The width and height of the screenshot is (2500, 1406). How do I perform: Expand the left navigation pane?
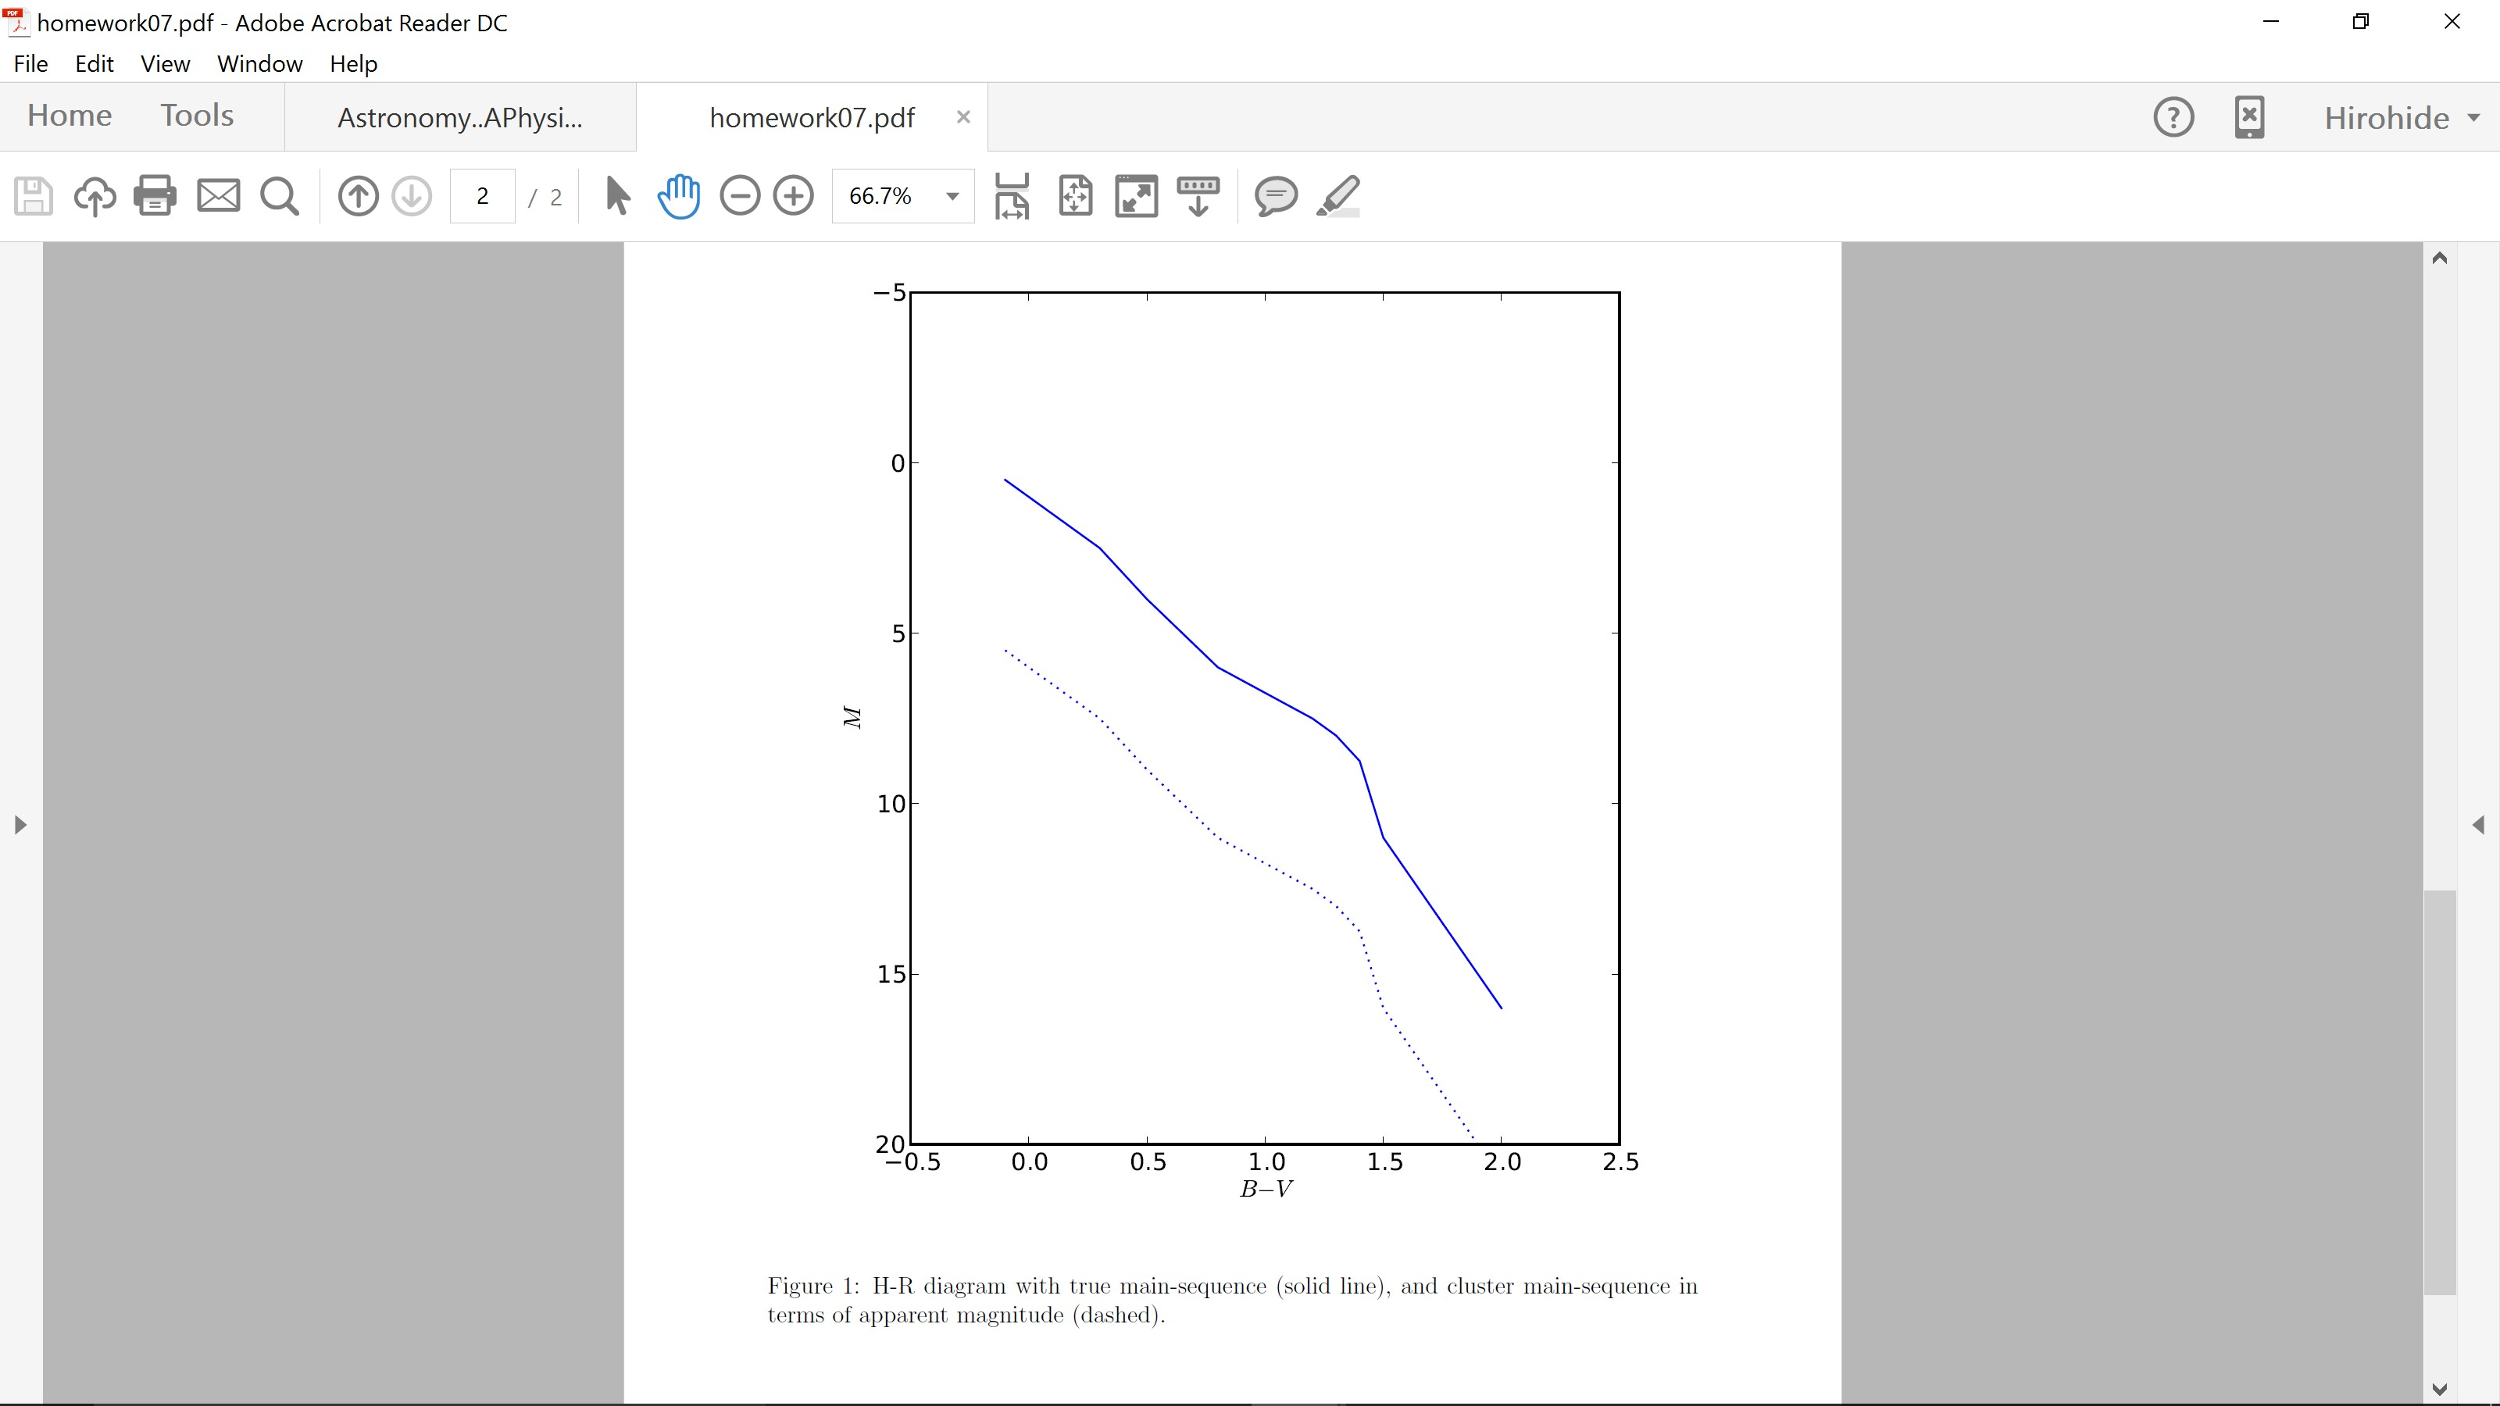pyautogui.click(x=20, y=825)
